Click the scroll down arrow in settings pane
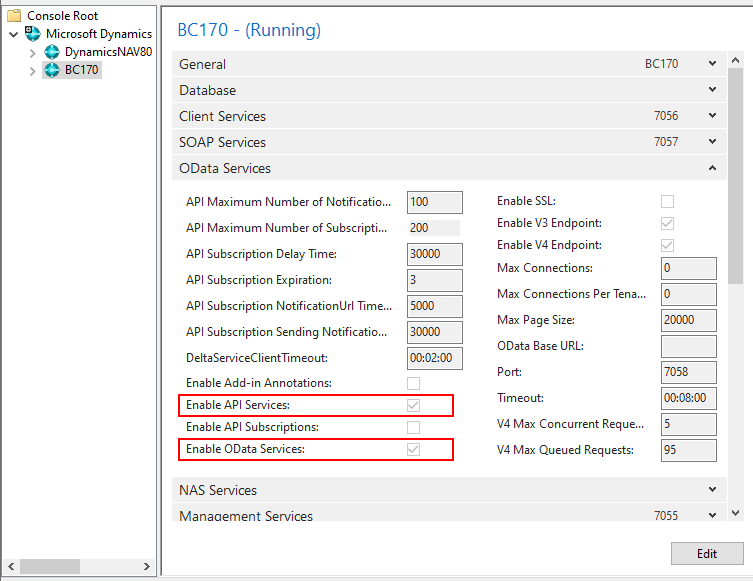Viewport: 753px width, 581px height. [x=737, y=512]
